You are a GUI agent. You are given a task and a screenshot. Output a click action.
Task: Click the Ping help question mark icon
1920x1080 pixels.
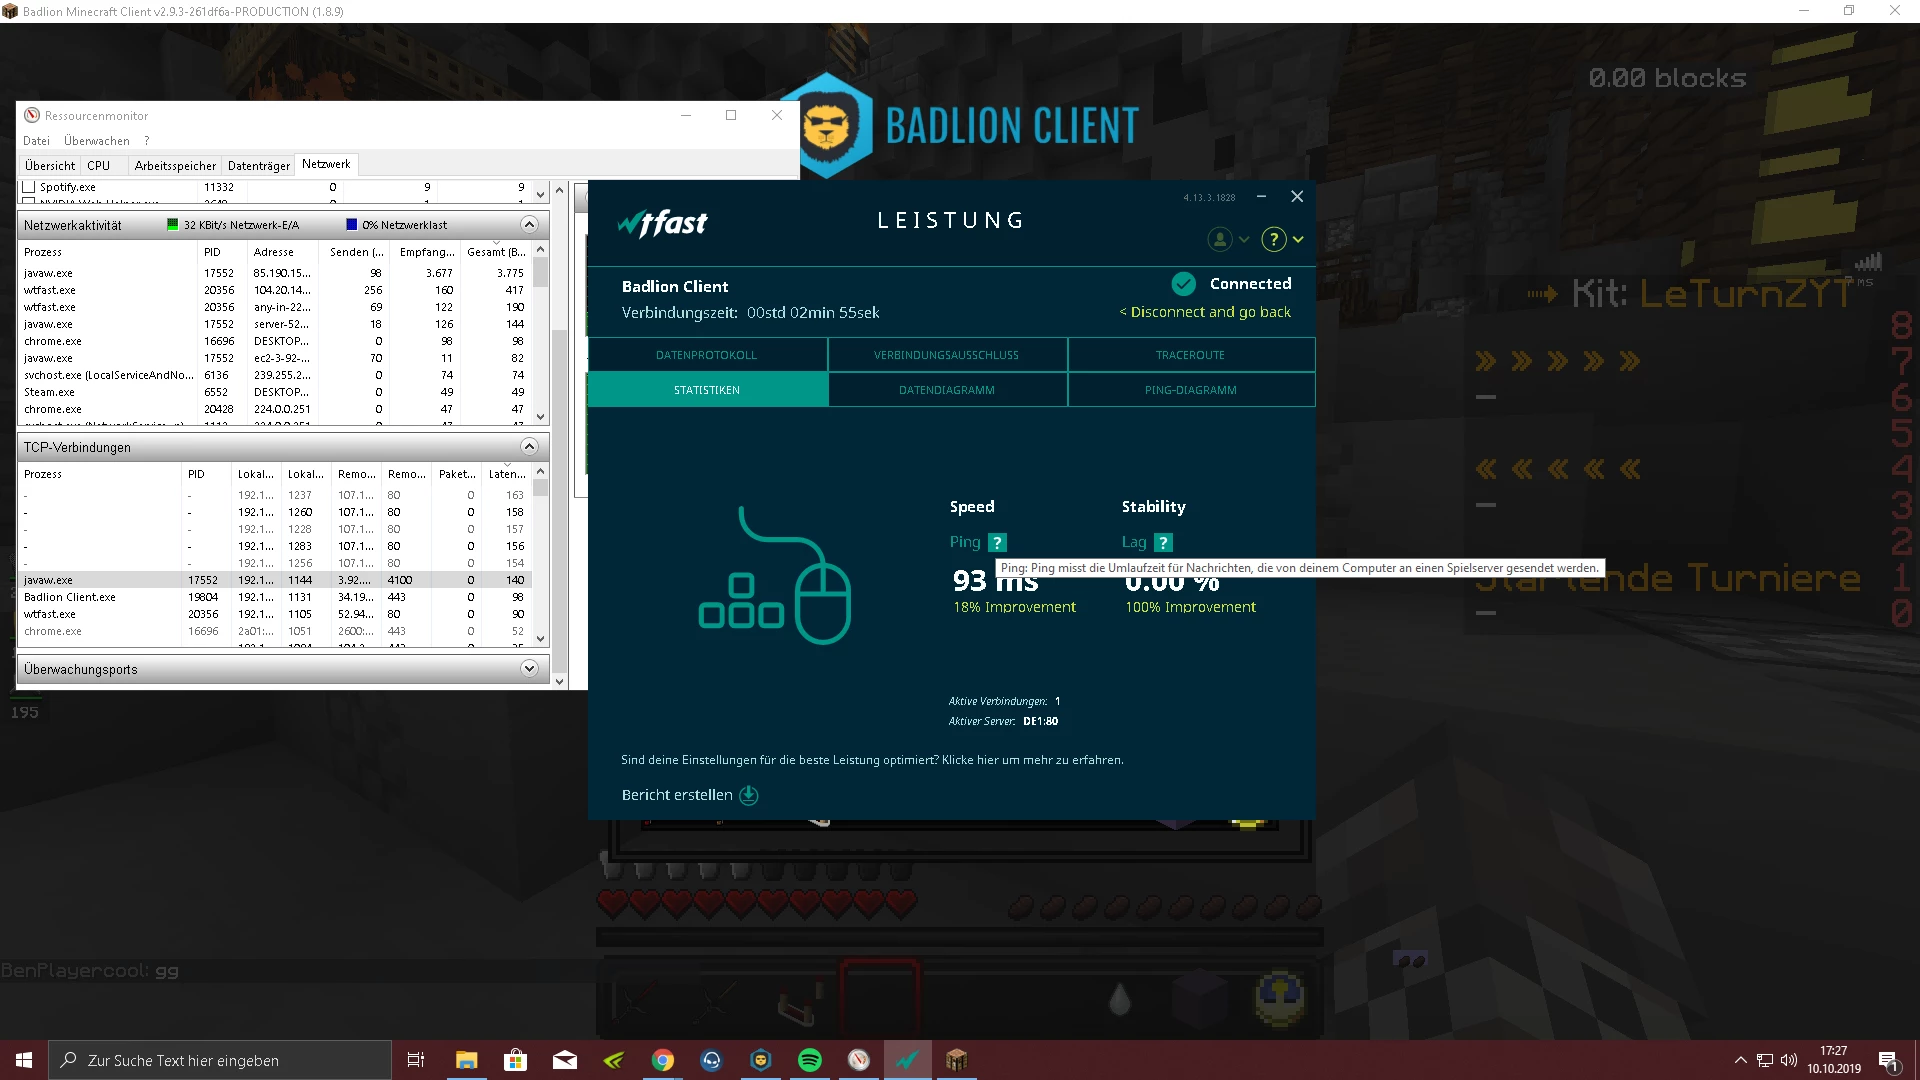pyautogui.click(x=997, y=542)
